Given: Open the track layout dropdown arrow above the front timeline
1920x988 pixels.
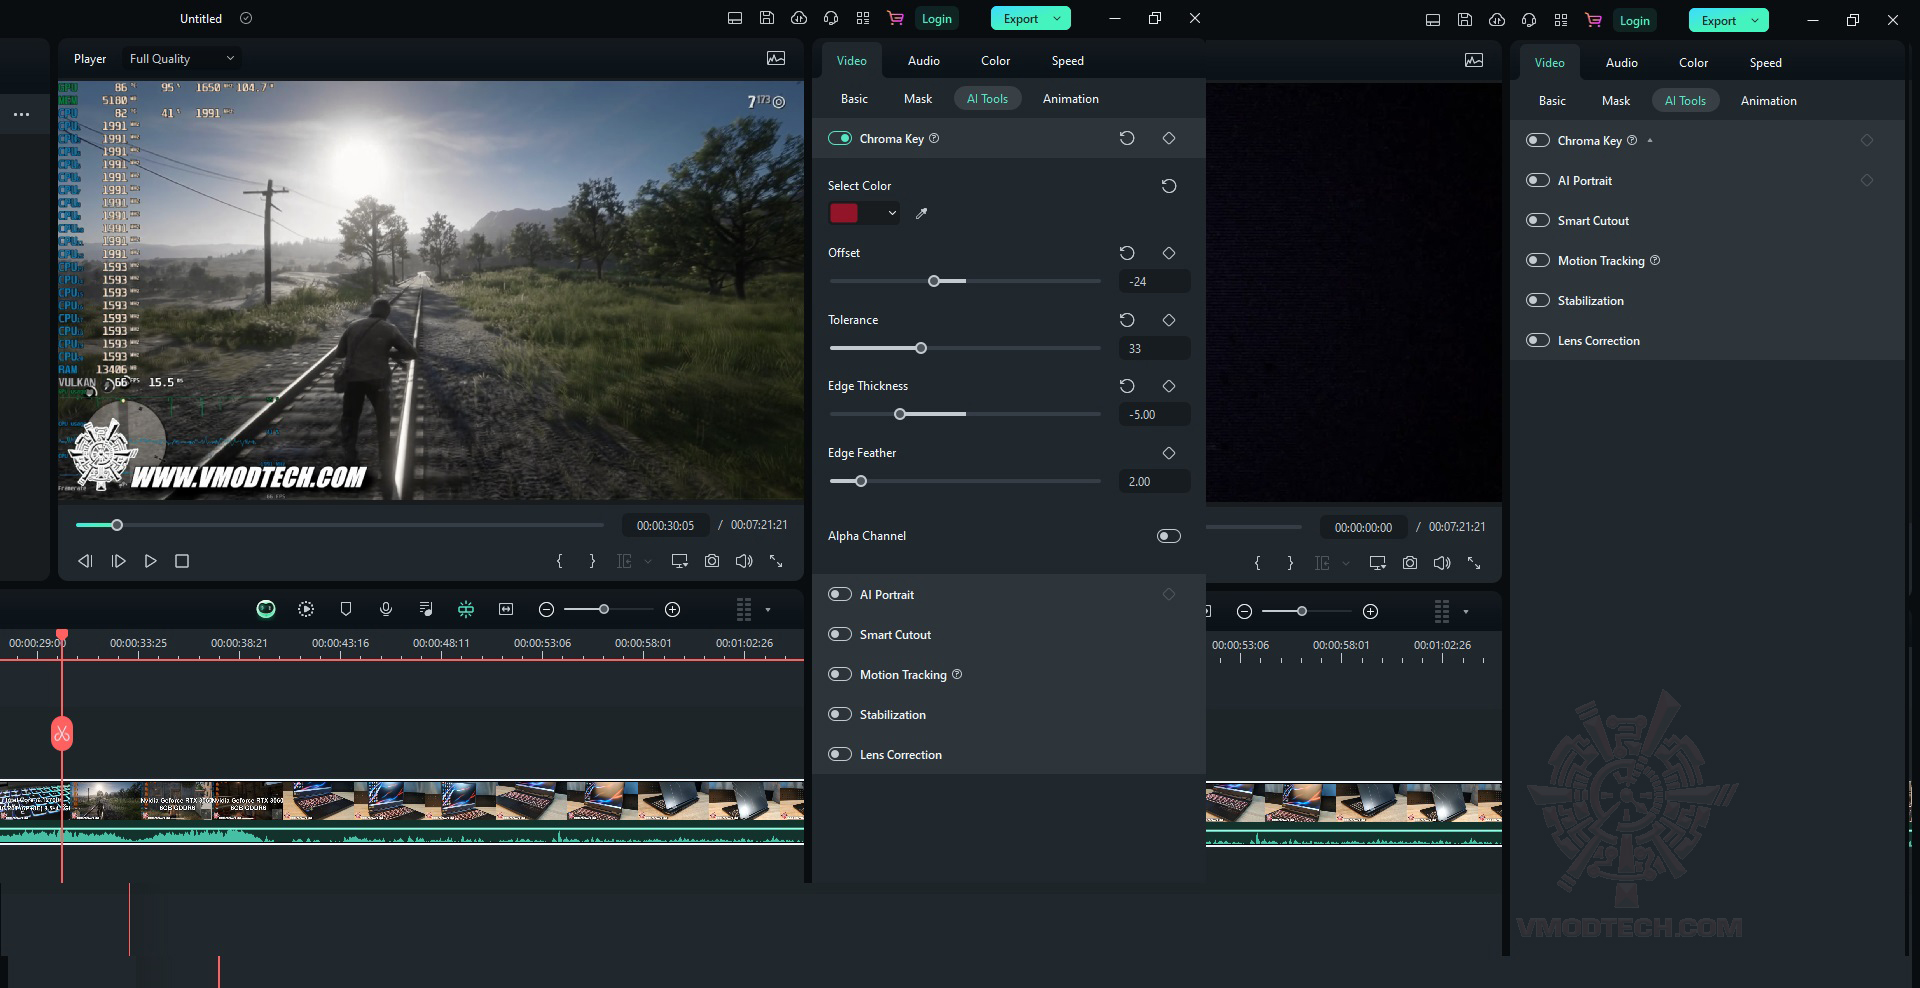Looking at the screenshot, I should tap(768, 609).
